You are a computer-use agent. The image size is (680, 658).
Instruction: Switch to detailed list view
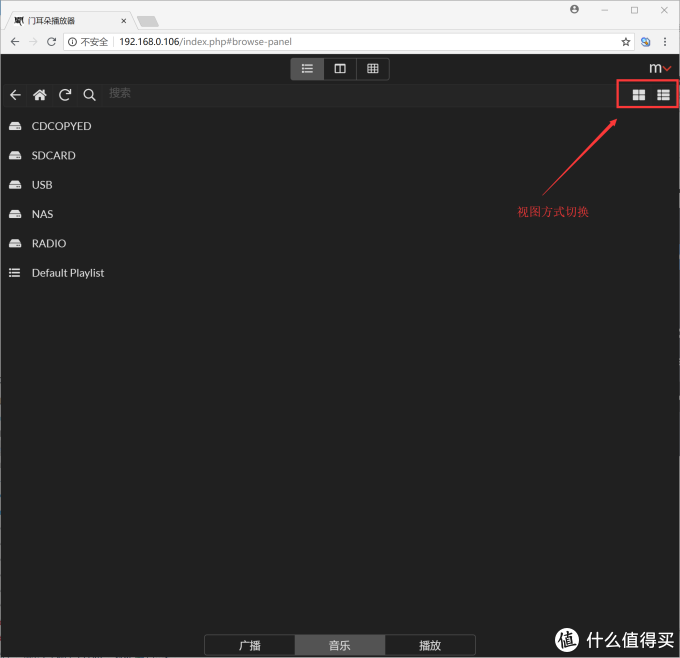pyautogui.click(x=663, y=95)
